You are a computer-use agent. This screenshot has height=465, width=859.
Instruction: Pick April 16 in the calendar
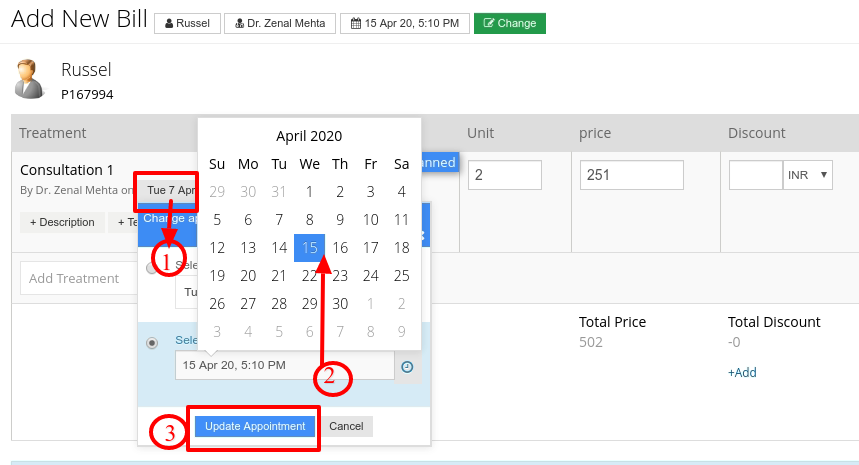click(x=340, y=248)
